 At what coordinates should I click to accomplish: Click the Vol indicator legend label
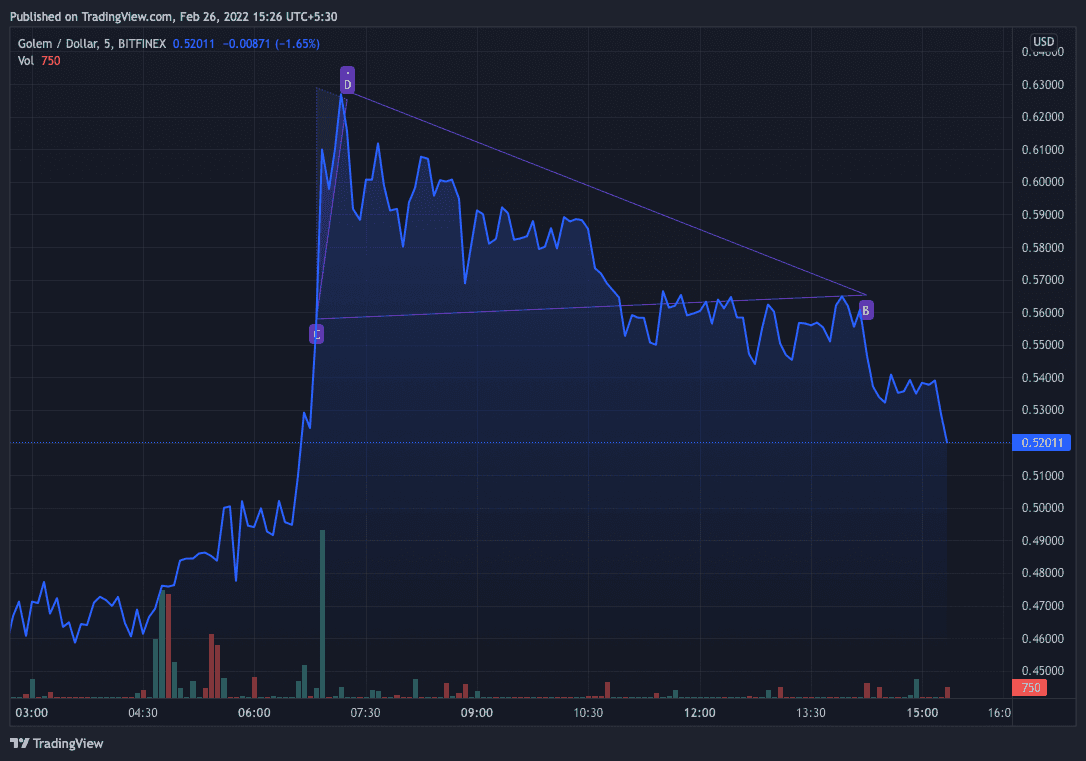26,61
